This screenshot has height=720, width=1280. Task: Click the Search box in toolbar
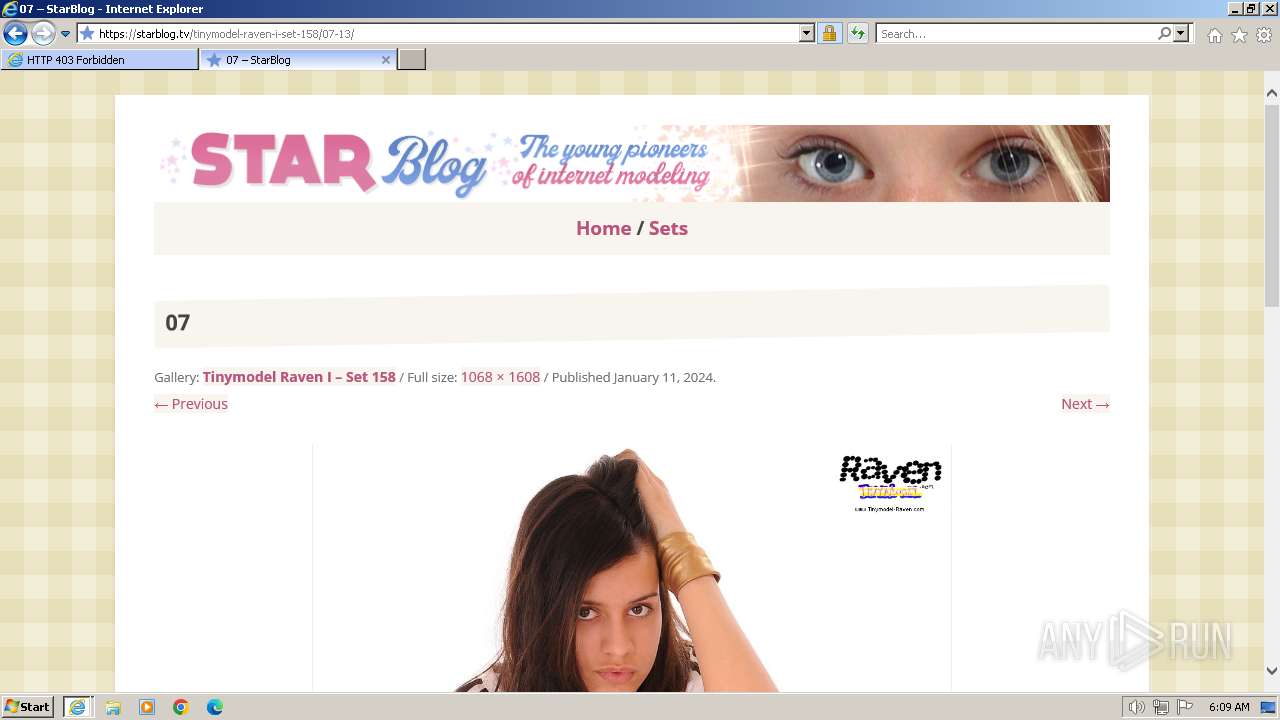[1015, 34]
